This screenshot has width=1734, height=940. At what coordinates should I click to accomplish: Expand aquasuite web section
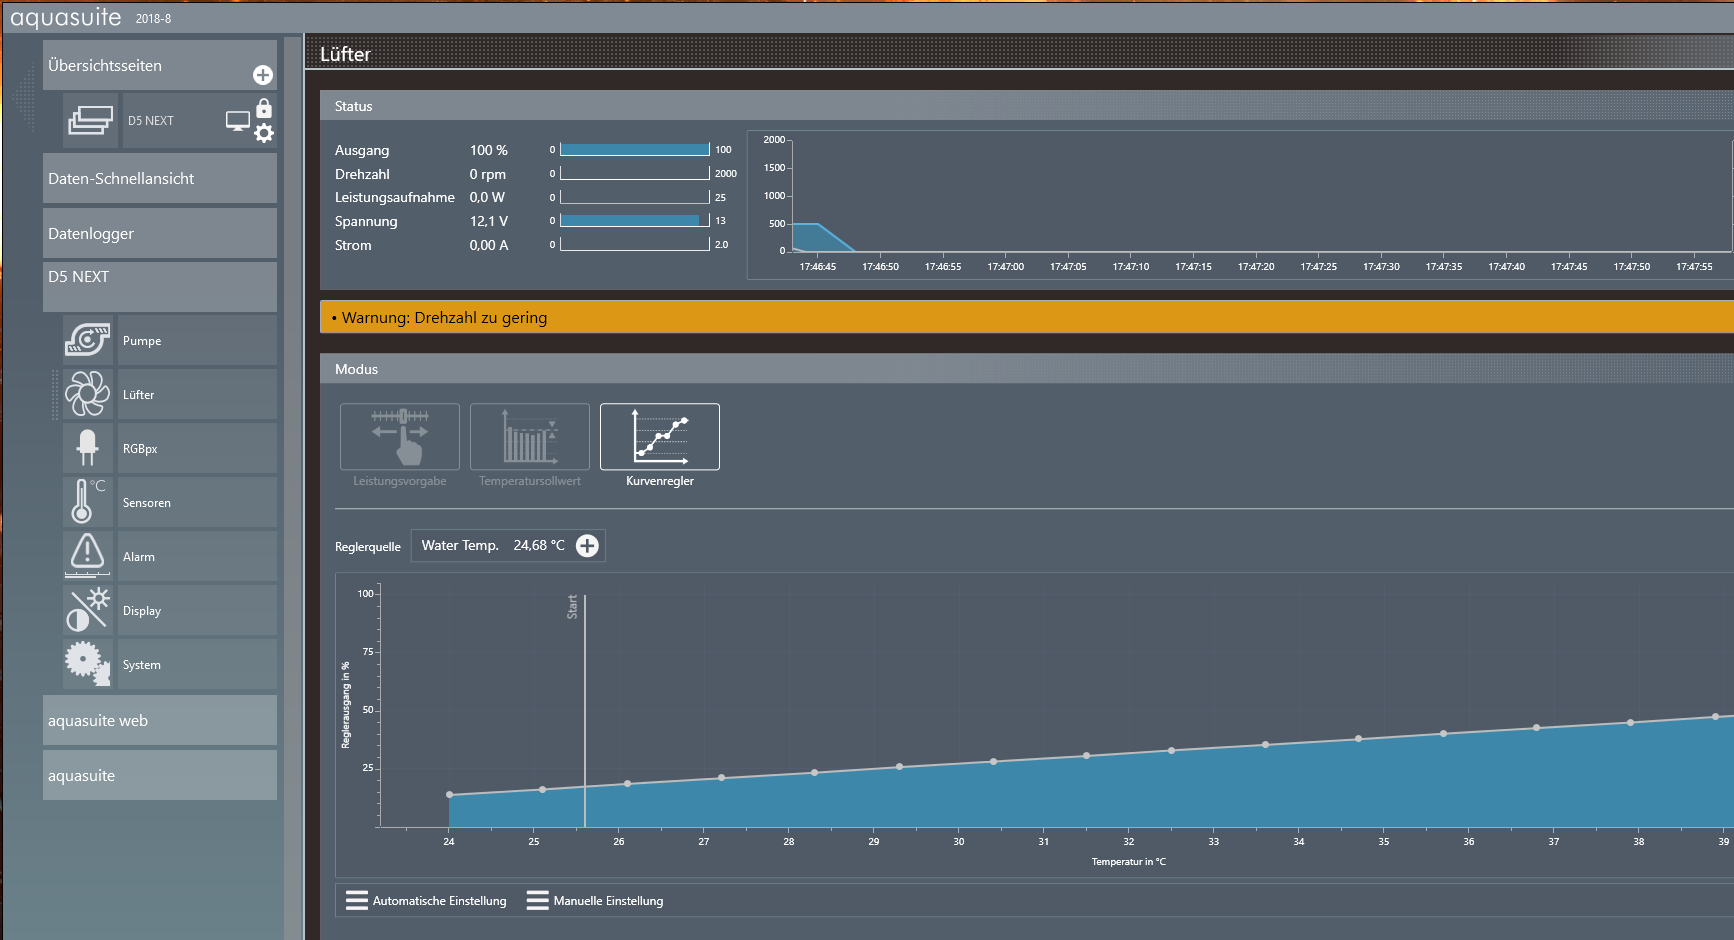pyautogui.click(x=160, y=720)
